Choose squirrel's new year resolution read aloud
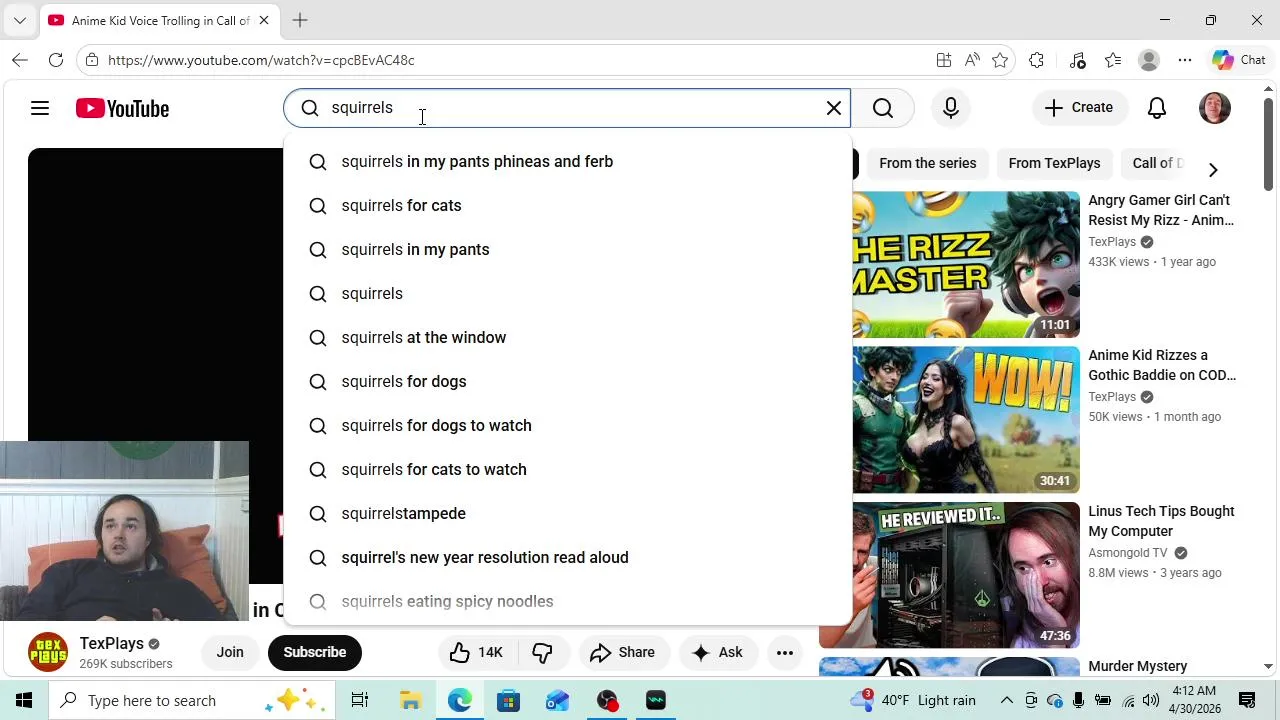The height and width of the screenshot is (720, 1280). point(568,558)
